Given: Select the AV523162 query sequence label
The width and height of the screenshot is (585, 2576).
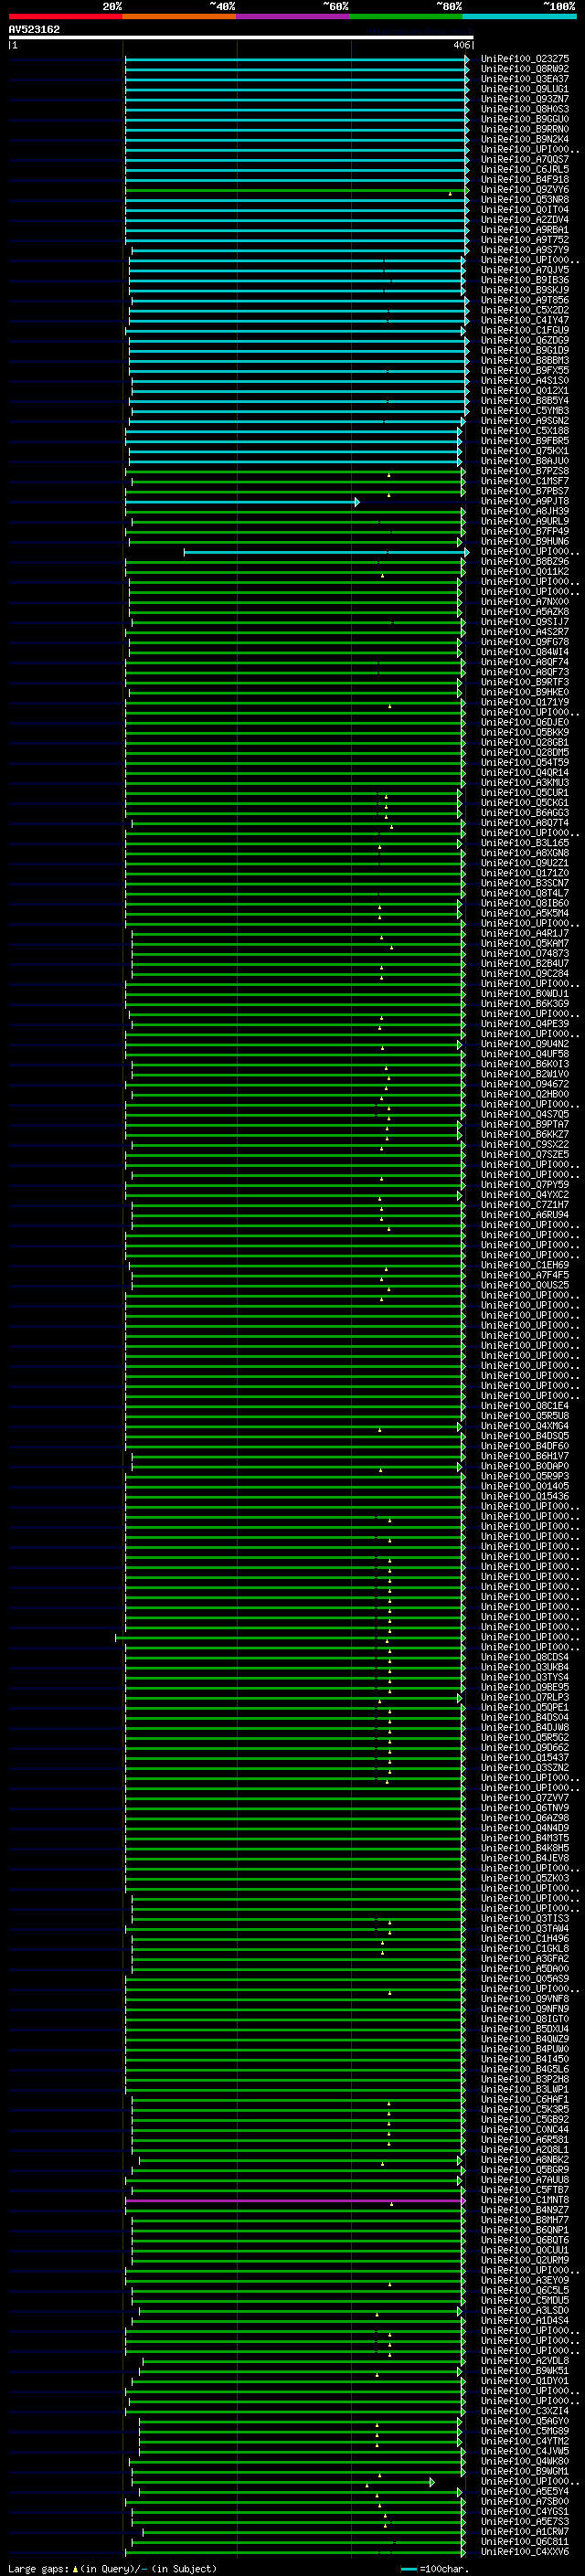Looking at the screenshot, I should coord(34,29).
